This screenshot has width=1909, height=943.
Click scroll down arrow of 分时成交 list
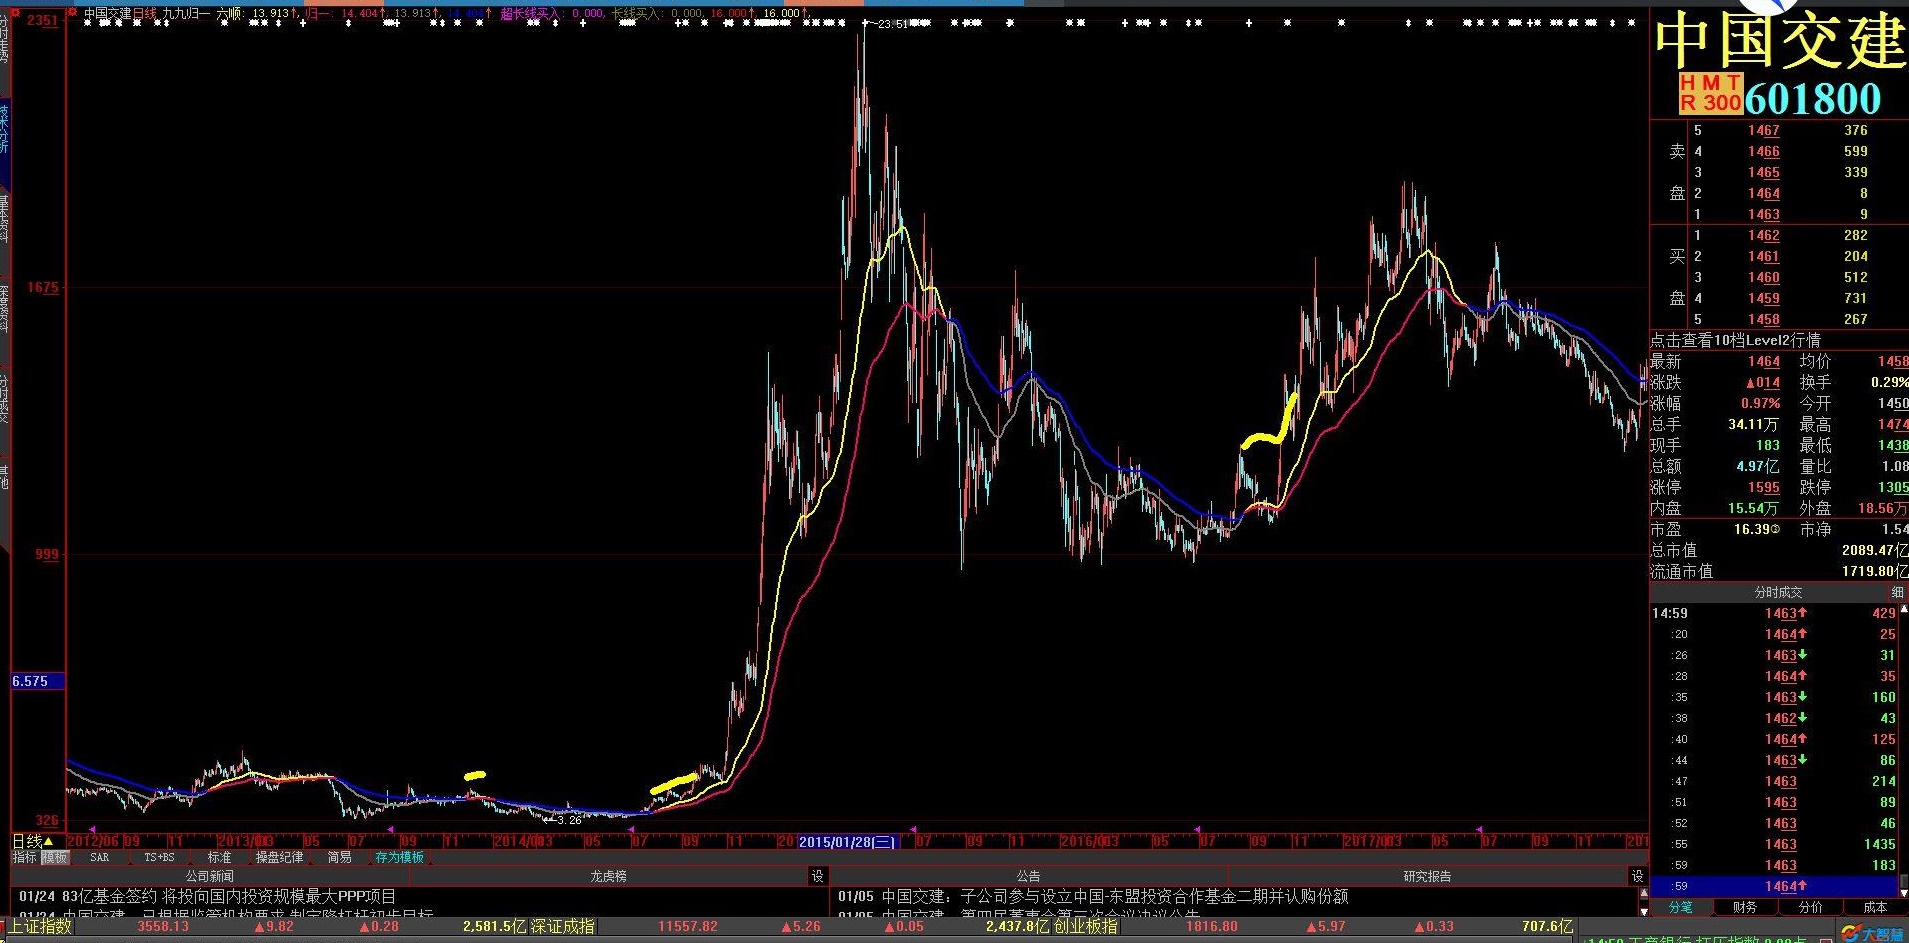[1904, 891]
